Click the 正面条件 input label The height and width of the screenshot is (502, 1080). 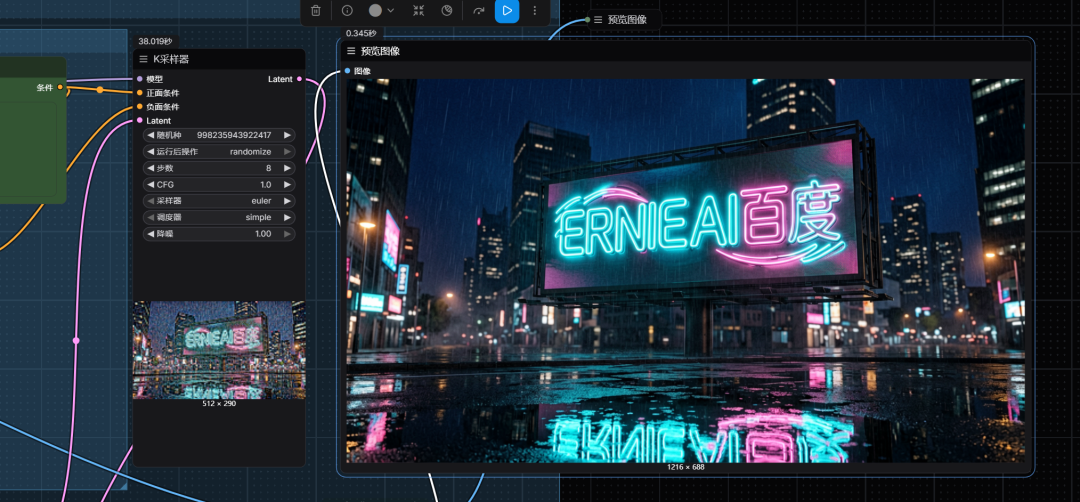tap(163, 93)
